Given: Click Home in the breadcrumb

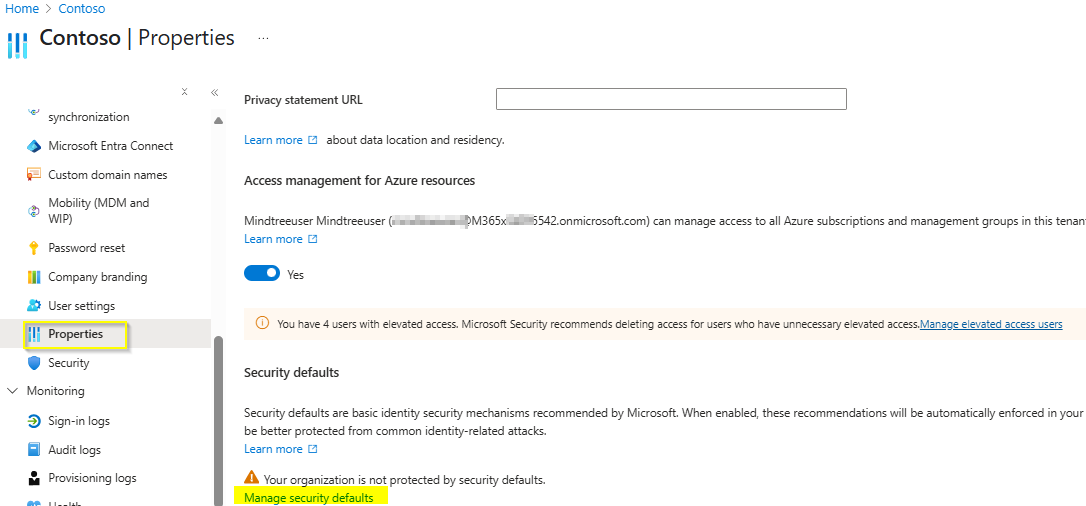Looking at the screenshot, I should coord(21,10).
